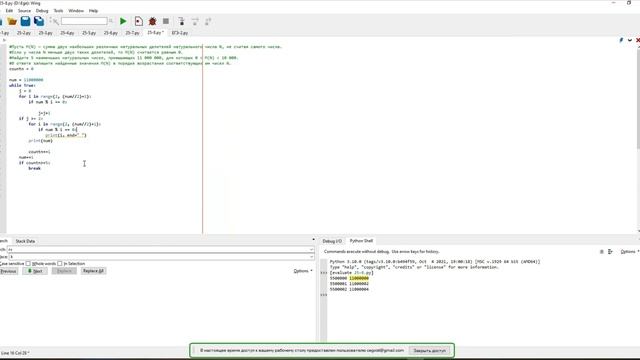
Task: Click the pin icon at editor top right
Action: coord(621,40)
